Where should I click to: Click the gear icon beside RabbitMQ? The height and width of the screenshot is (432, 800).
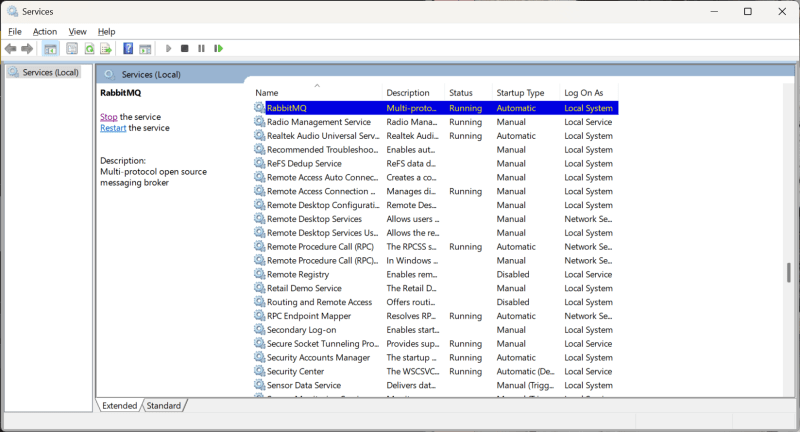click(x=260, y=108)
